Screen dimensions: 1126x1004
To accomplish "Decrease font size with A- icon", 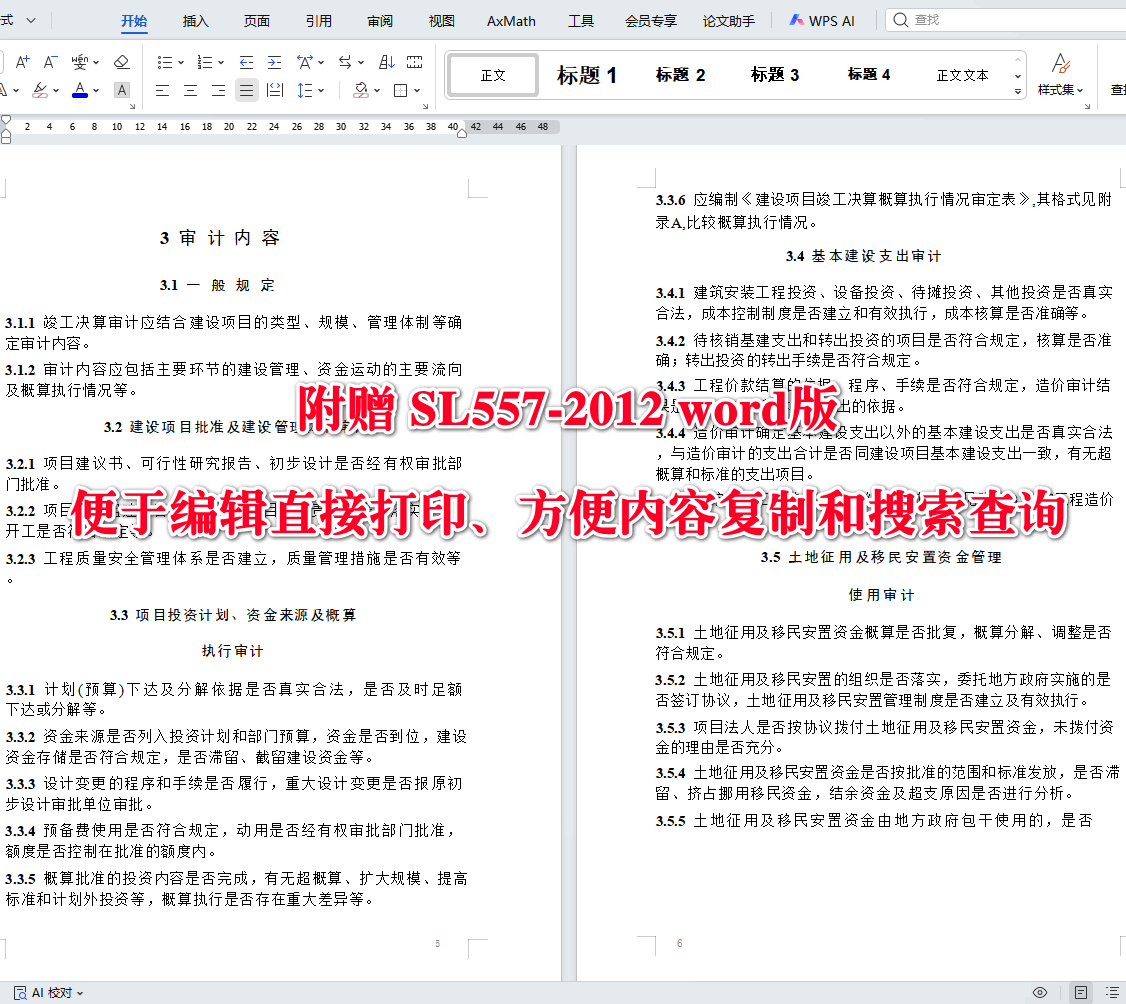I will pos(50,62).
